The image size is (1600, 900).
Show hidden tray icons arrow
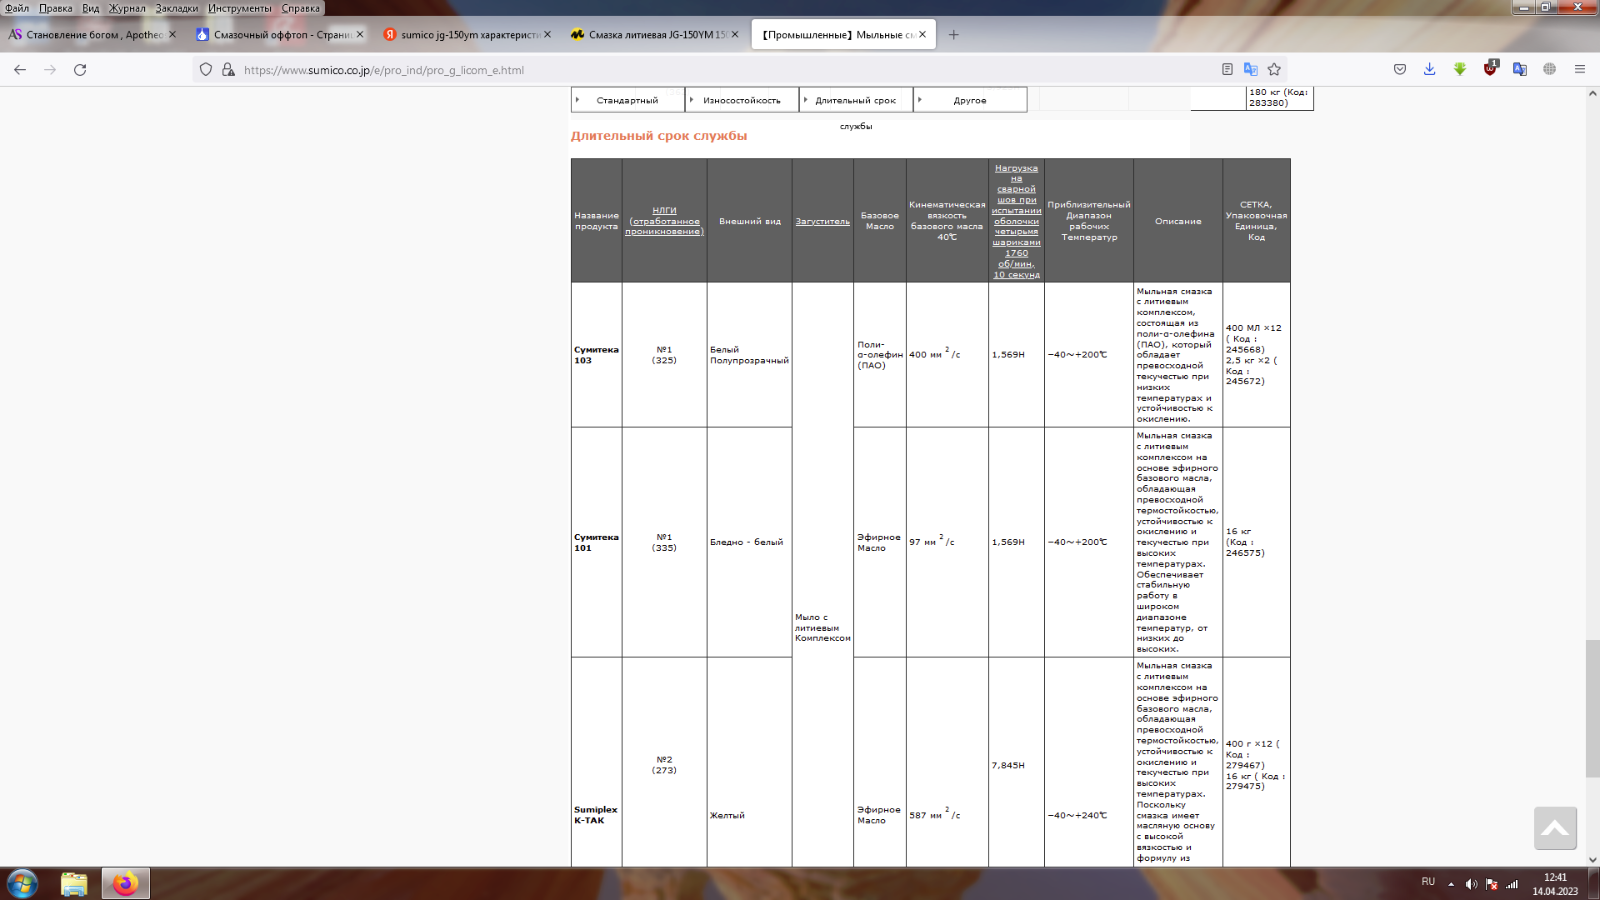(1451, 884)
